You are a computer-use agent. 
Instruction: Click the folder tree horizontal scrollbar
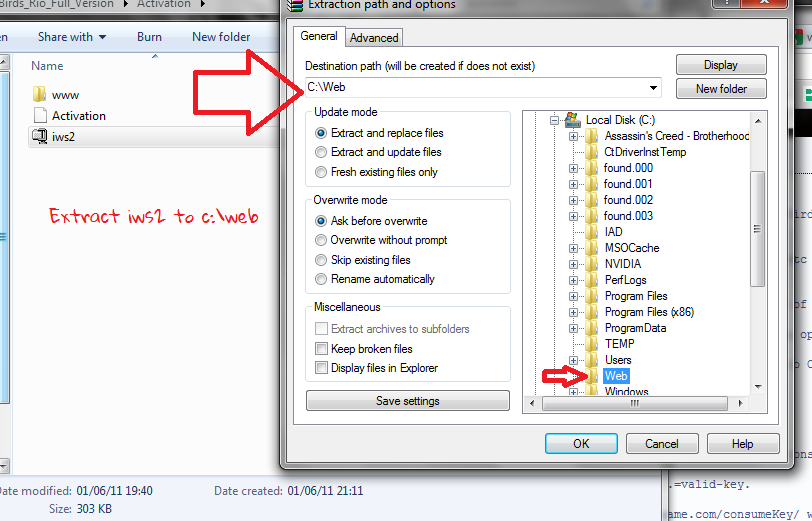point(635,403)
